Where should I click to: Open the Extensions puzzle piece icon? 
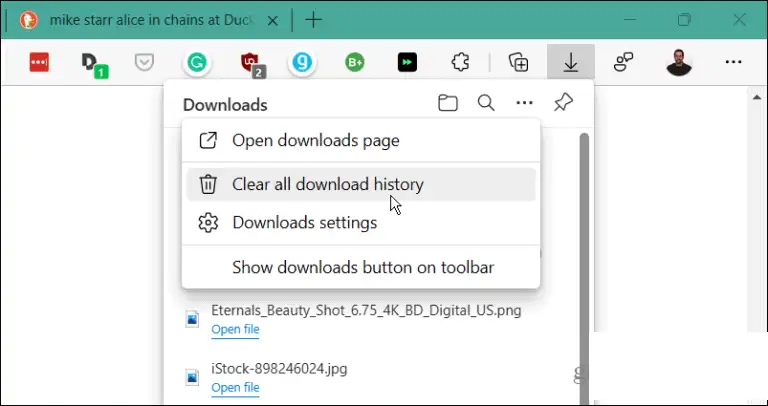coord(460,62)
